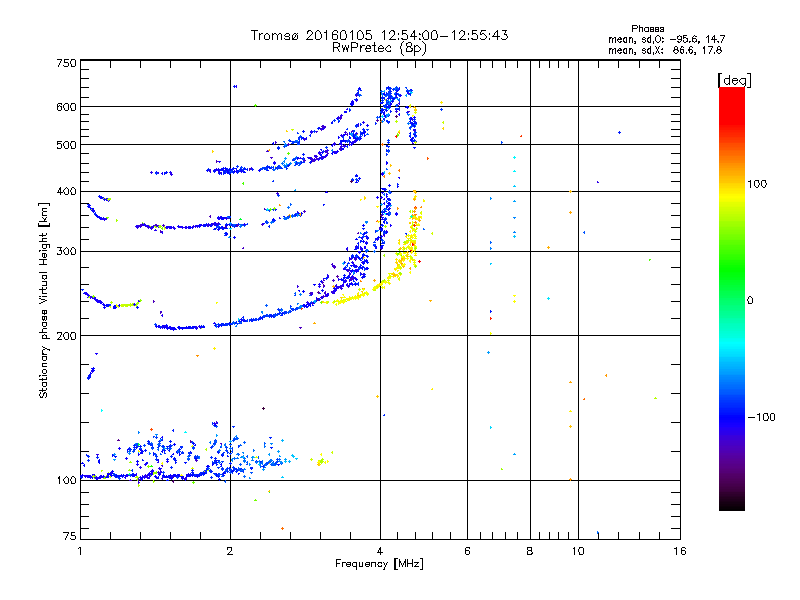This screenshot has width=800, height=600.
Task: Click the plot title 'Tromsø 20160105 12:54:00-12:55:43'
Action: pos(379,35)
